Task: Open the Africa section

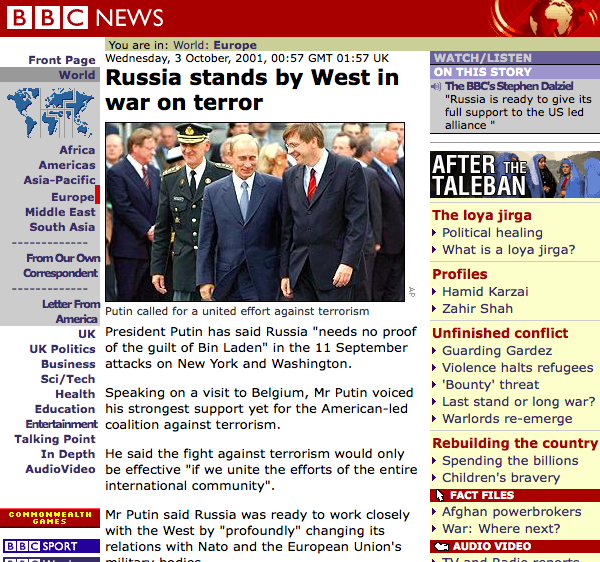Action: [x=77, y=150]
